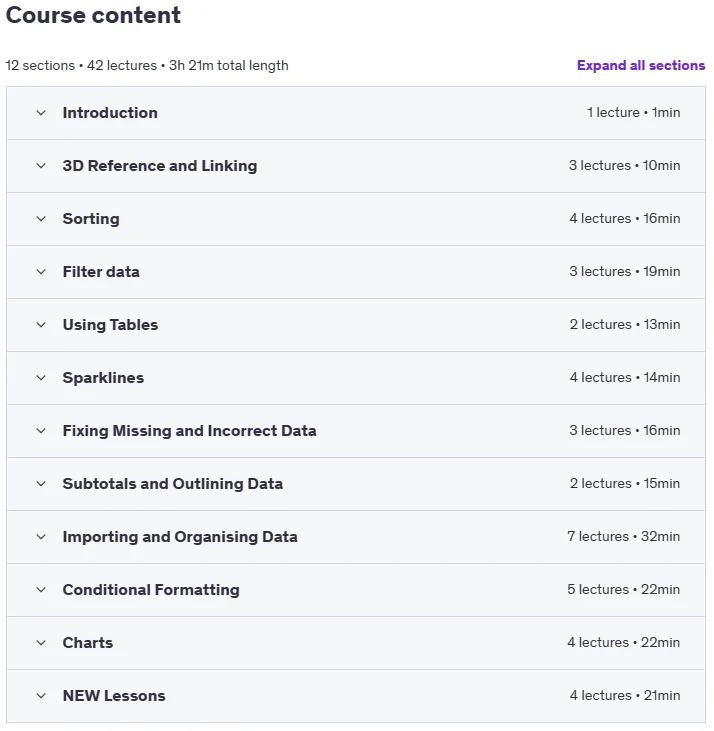This screenshot has width=714, height=731.
Task: Select the Sparklines section heading
Action: [103, 378]
